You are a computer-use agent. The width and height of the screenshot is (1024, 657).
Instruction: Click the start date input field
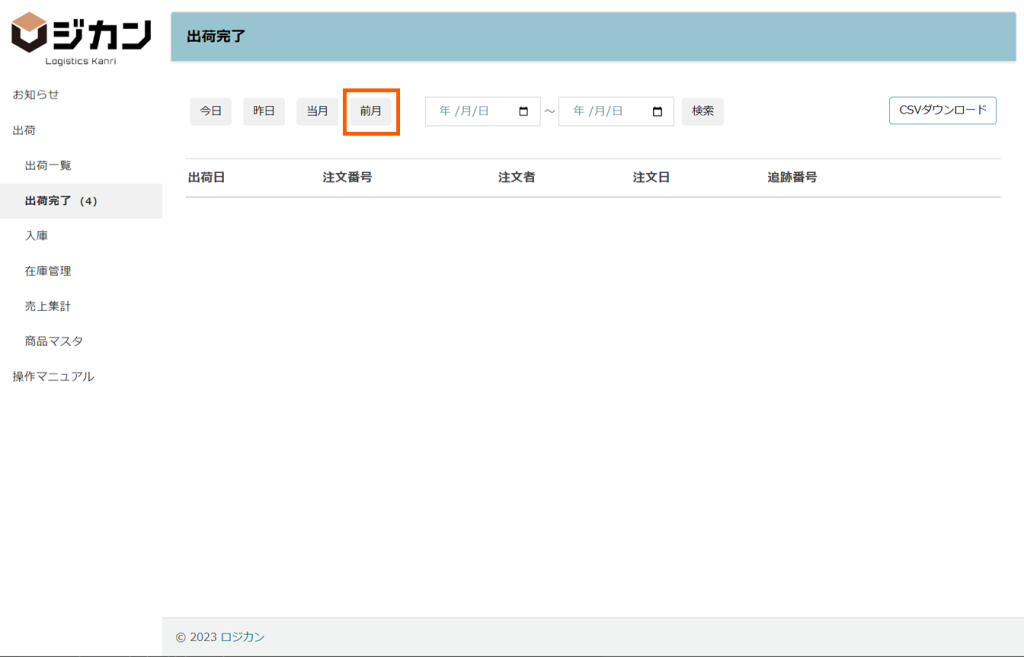470,112
